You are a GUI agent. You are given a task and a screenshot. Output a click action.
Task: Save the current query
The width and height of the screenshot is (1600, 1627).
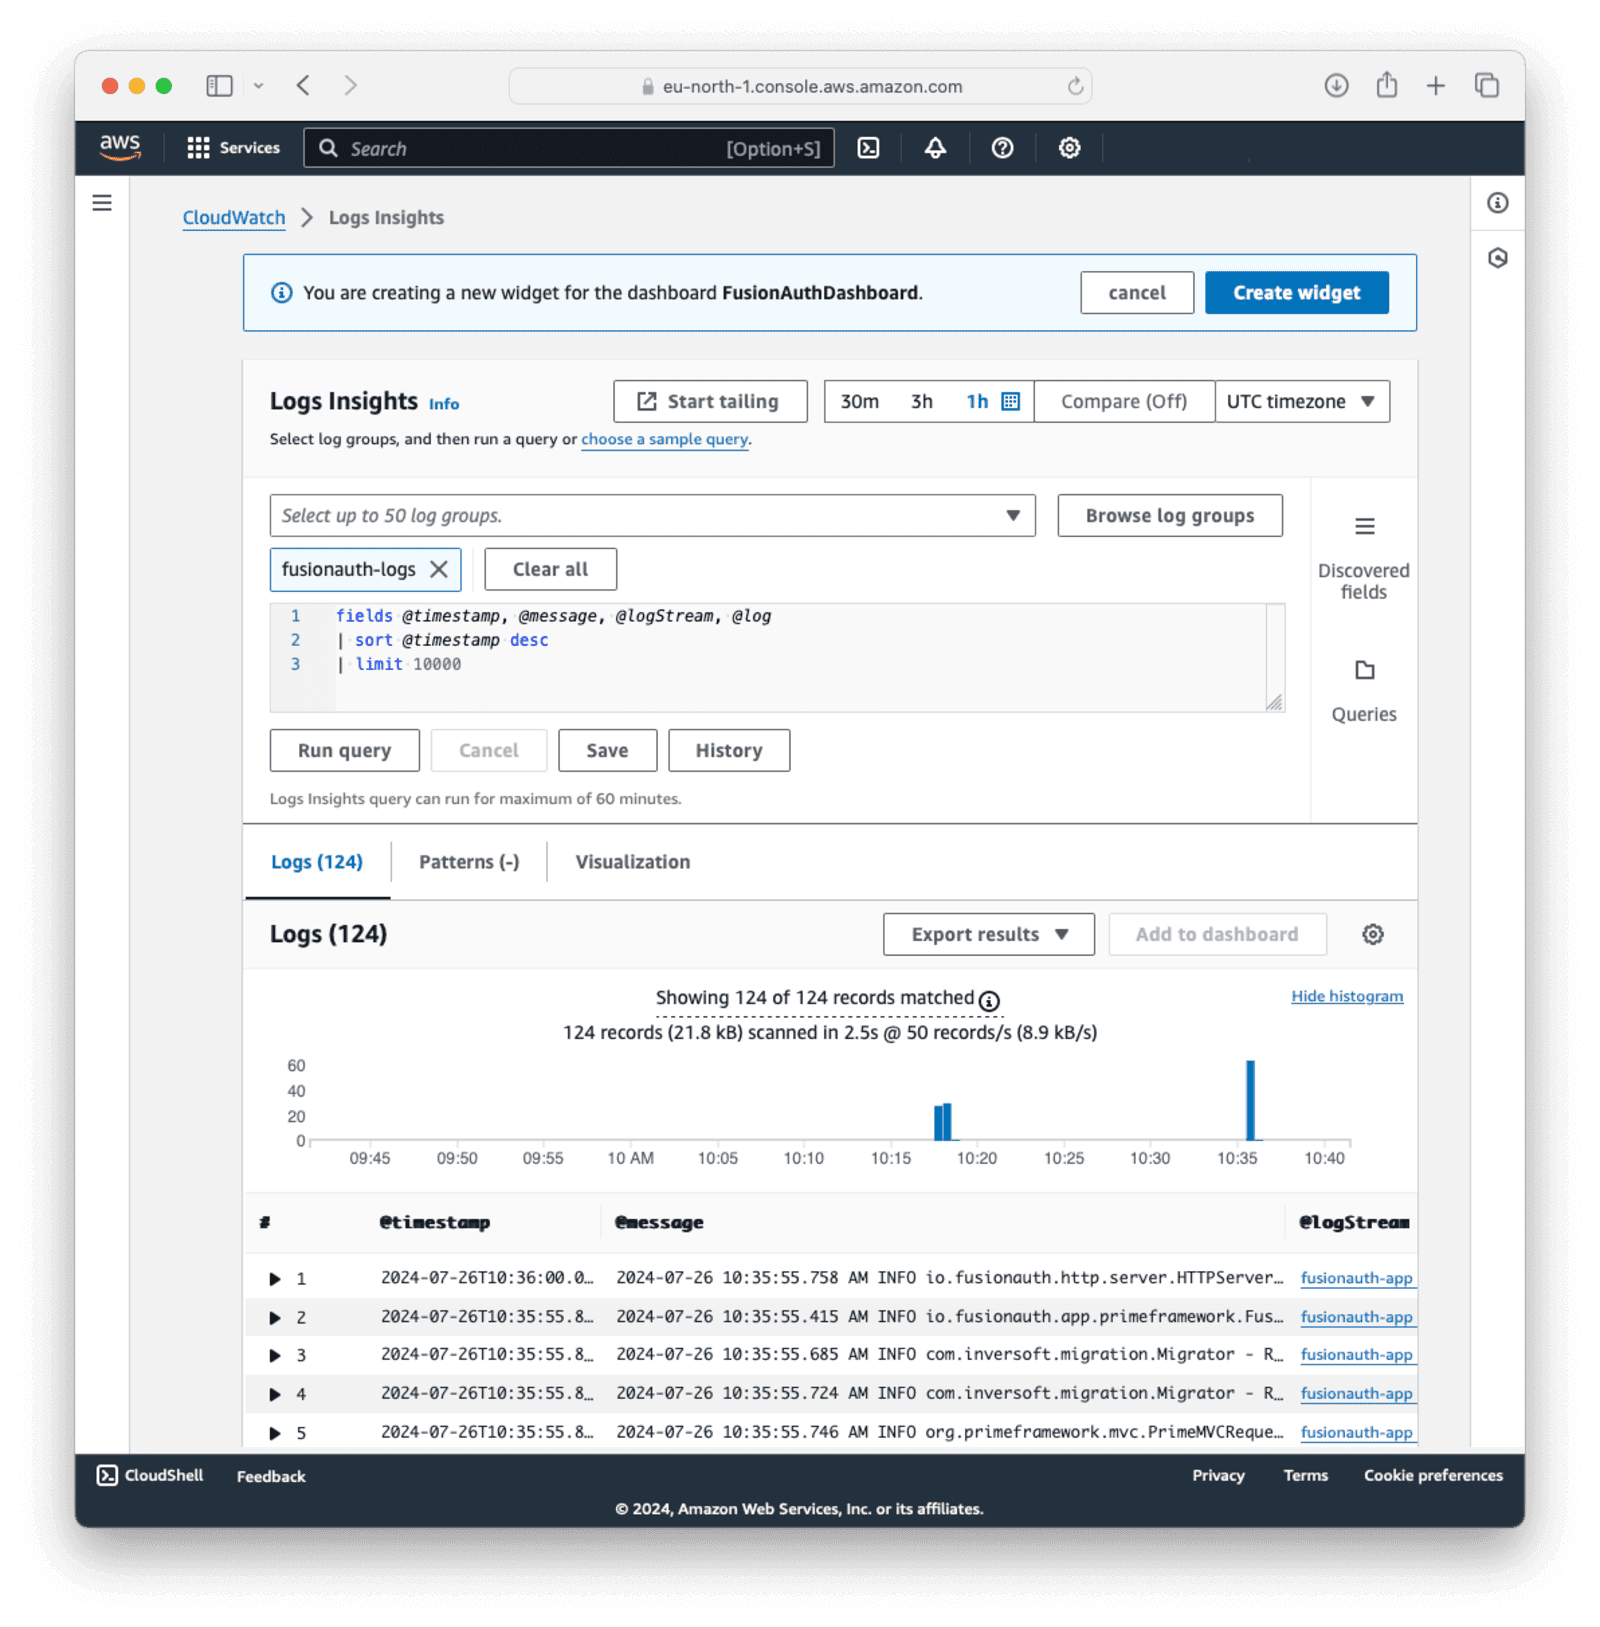coord(607,750)
